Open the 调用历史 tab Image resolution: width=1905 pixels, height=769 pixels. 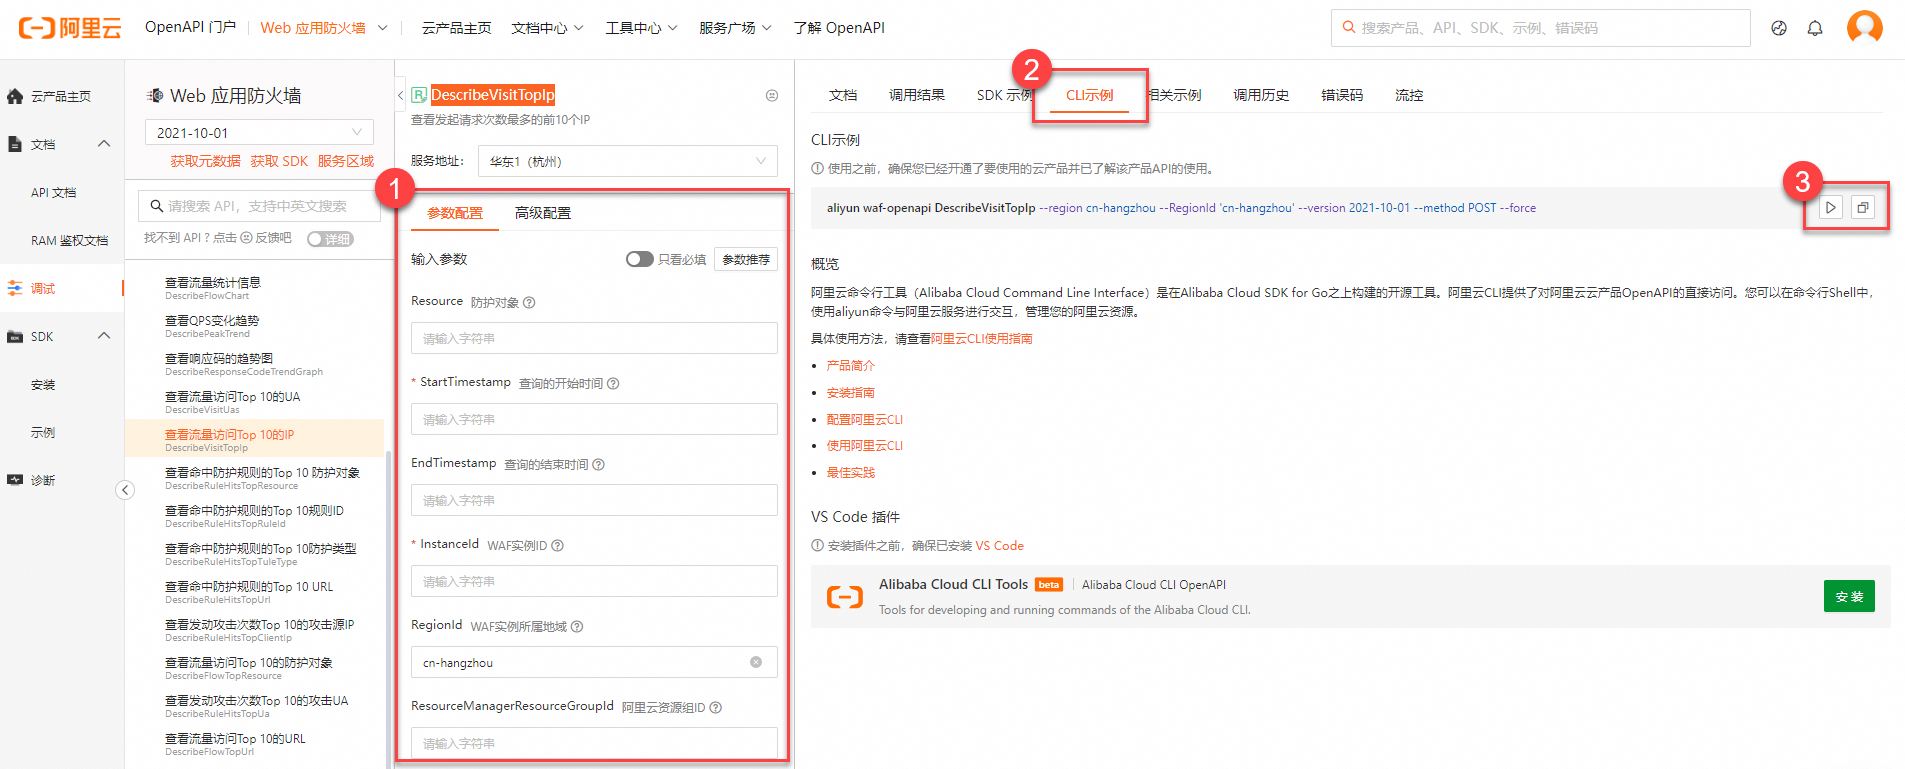pyautogui.click(x=1261, y=95)
